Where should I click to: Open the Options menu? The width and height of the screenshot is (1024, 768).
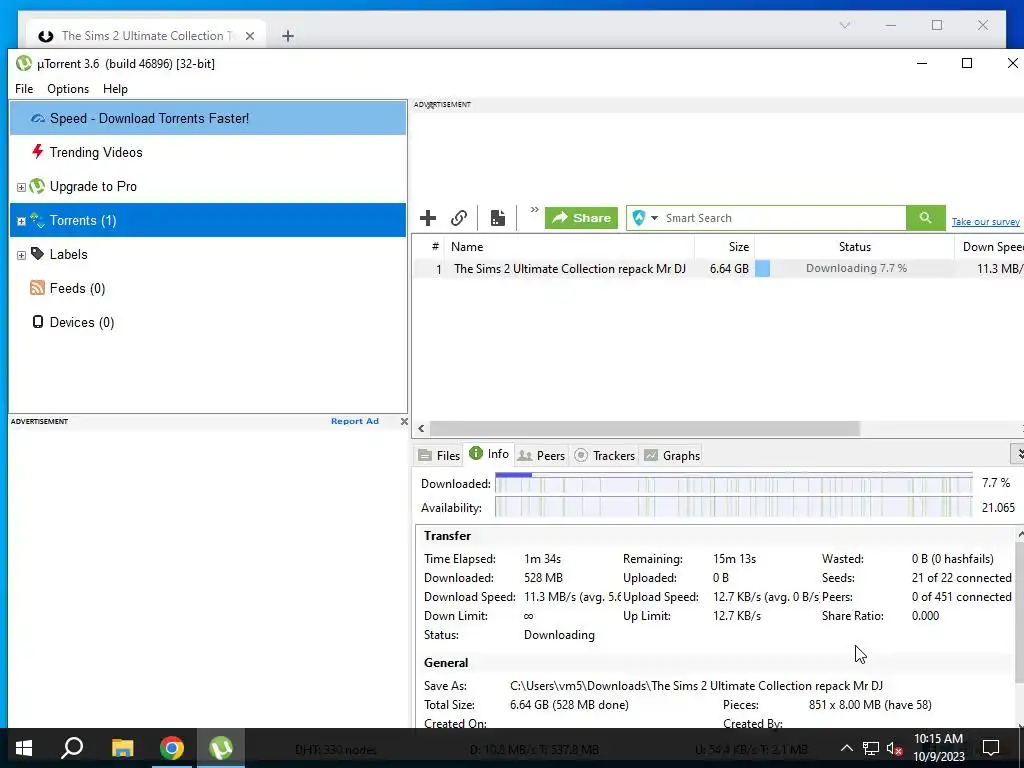68,89
